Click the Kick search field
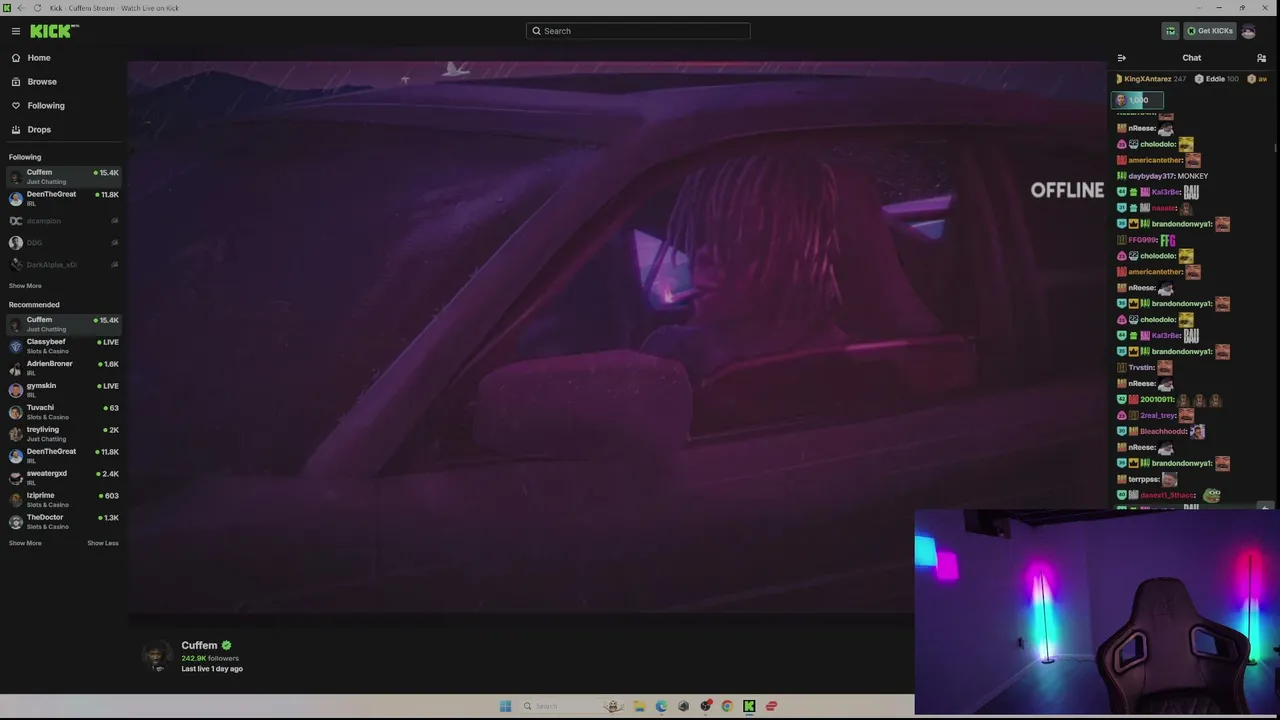The image size is (1280, 720). (638, 31)
